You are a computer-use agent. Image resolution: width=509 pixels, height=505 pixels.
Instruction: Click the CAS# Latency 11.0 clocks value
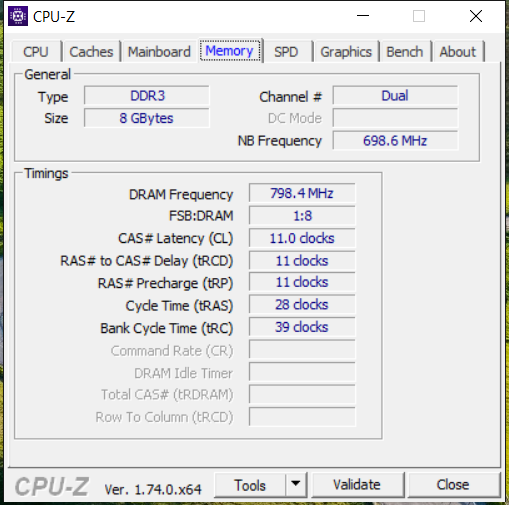point(302,238)
